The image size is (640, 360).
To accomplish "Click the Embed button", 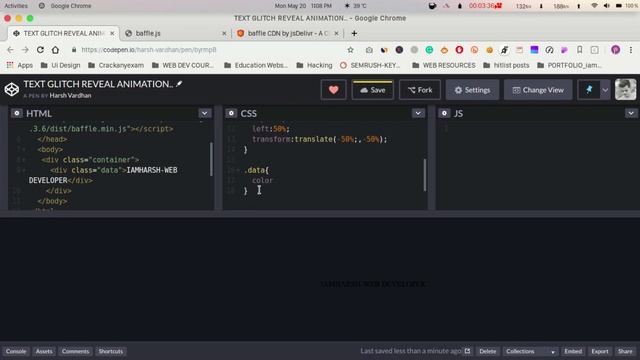I will (573, 351).
